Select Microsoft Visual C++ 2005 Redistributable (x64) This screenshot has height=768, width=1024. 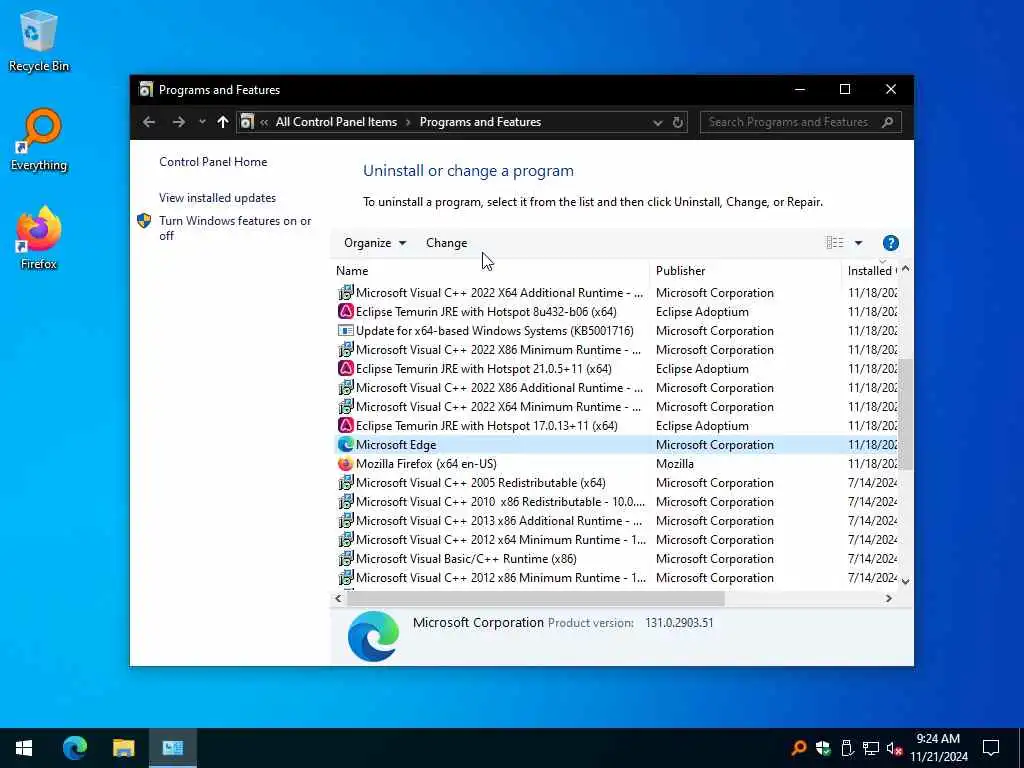pyautogui.click(x=616, y=483)
